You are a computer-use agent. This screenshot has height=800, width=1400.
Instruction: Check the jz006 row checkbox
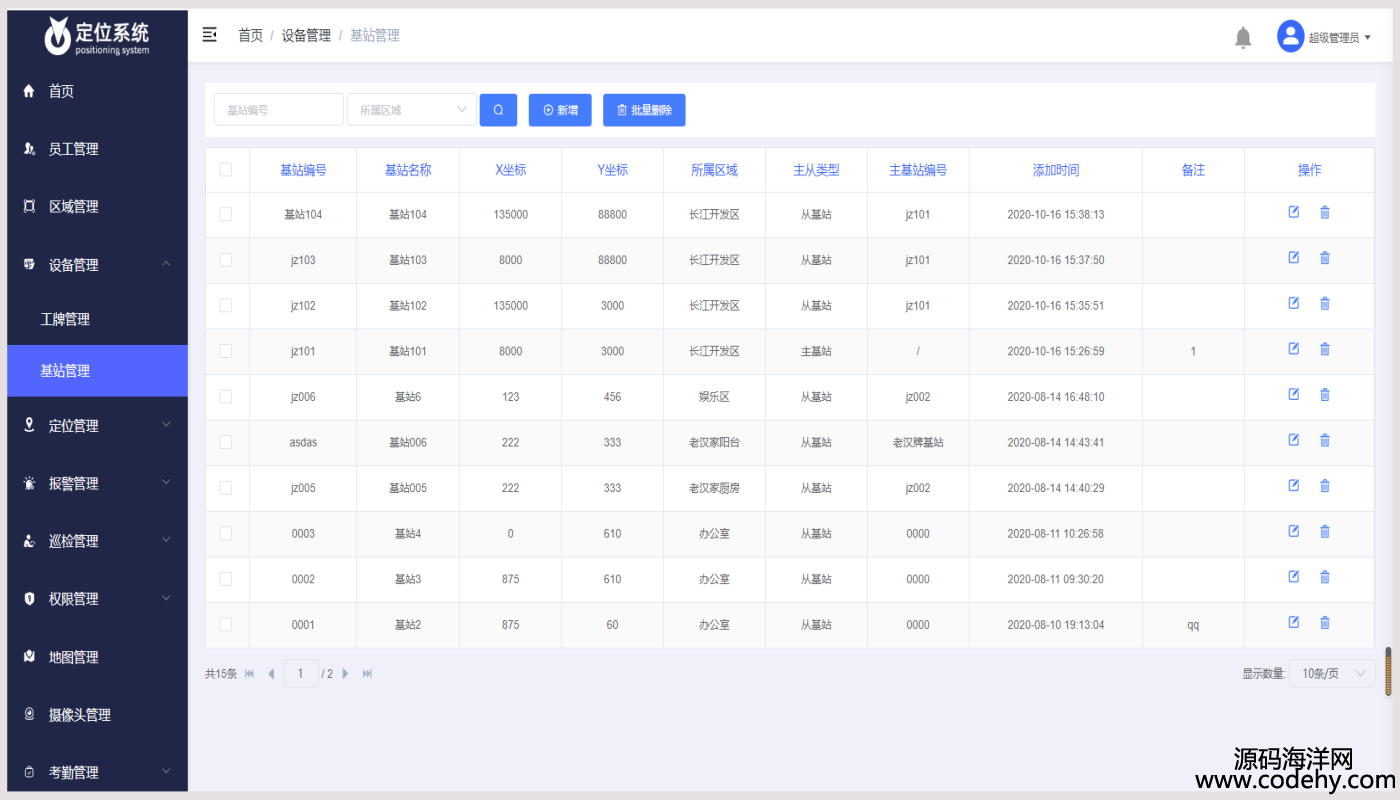(x=226, y=396)
